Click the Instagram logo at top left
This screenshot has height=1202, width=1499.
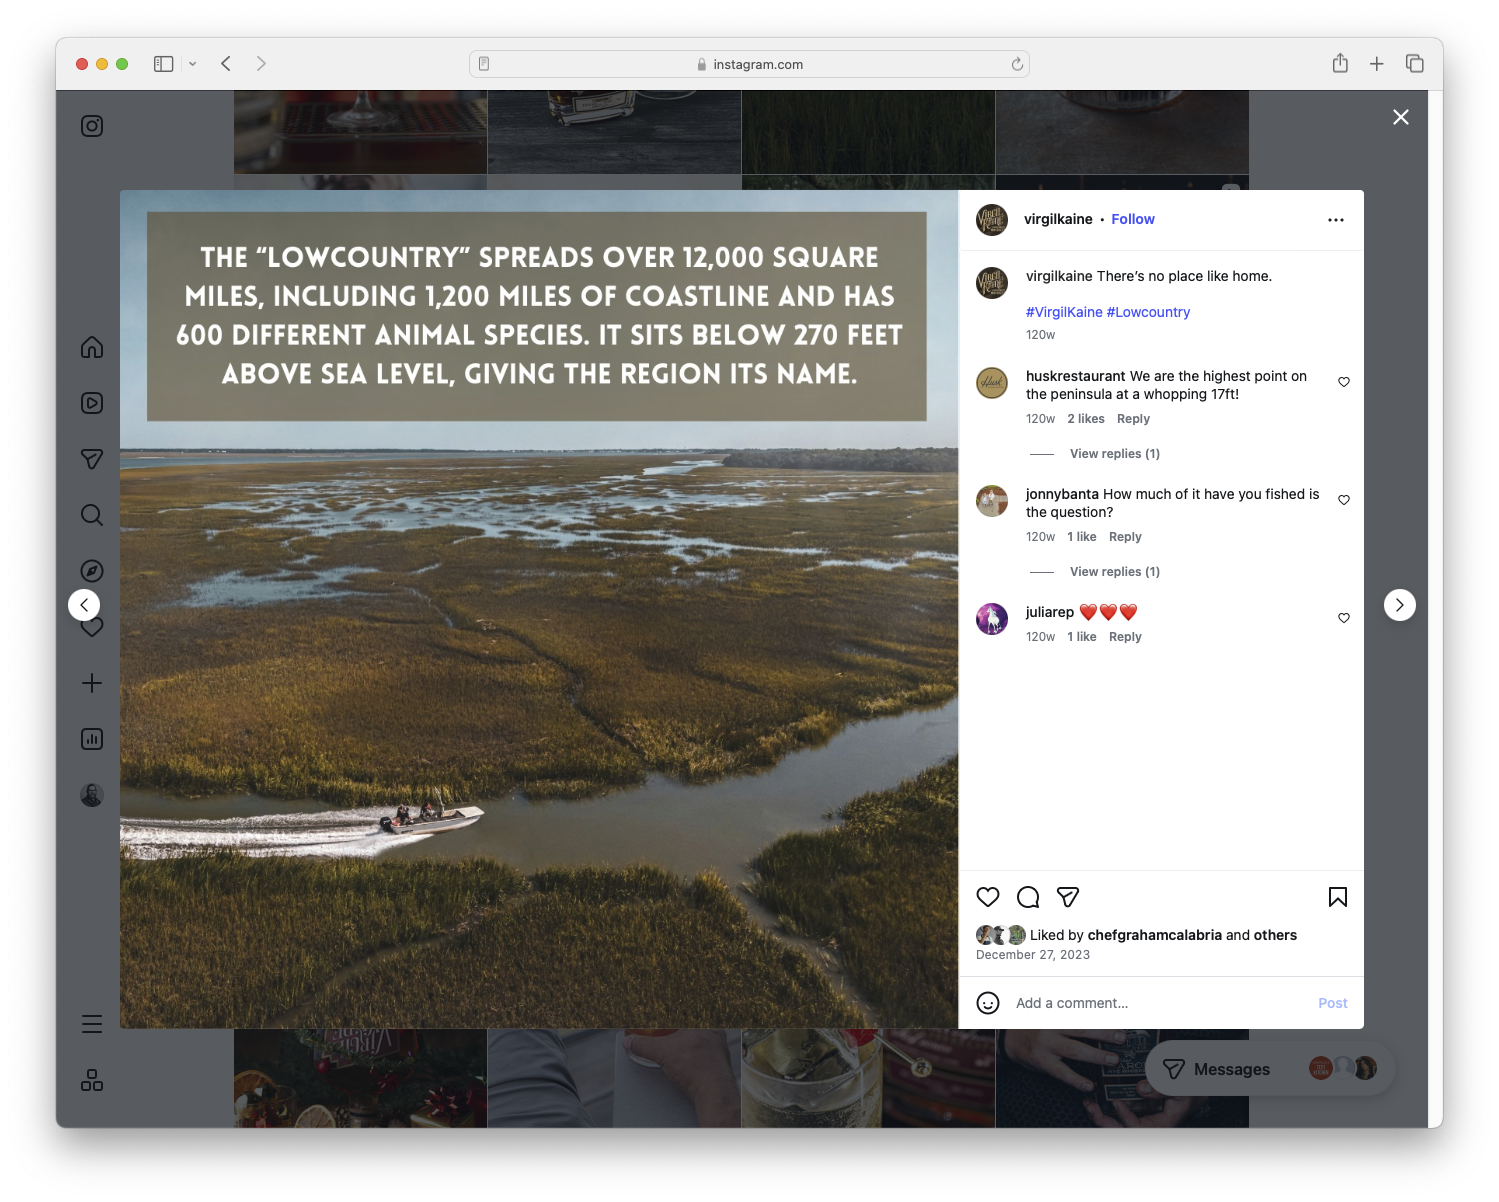coord(91,126)
